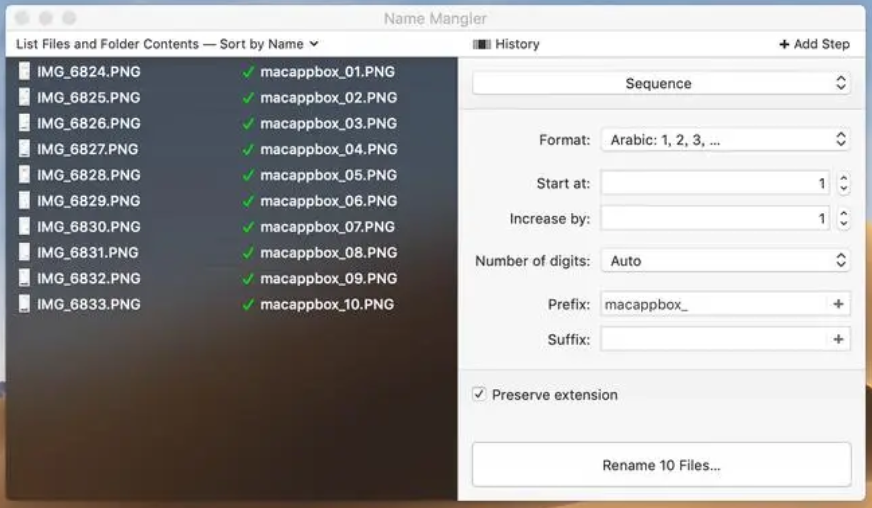Click the Prefix field containing macappbox_
This screenshot has height=508, width=872.
pyautogui.click(x=725, y=304)
